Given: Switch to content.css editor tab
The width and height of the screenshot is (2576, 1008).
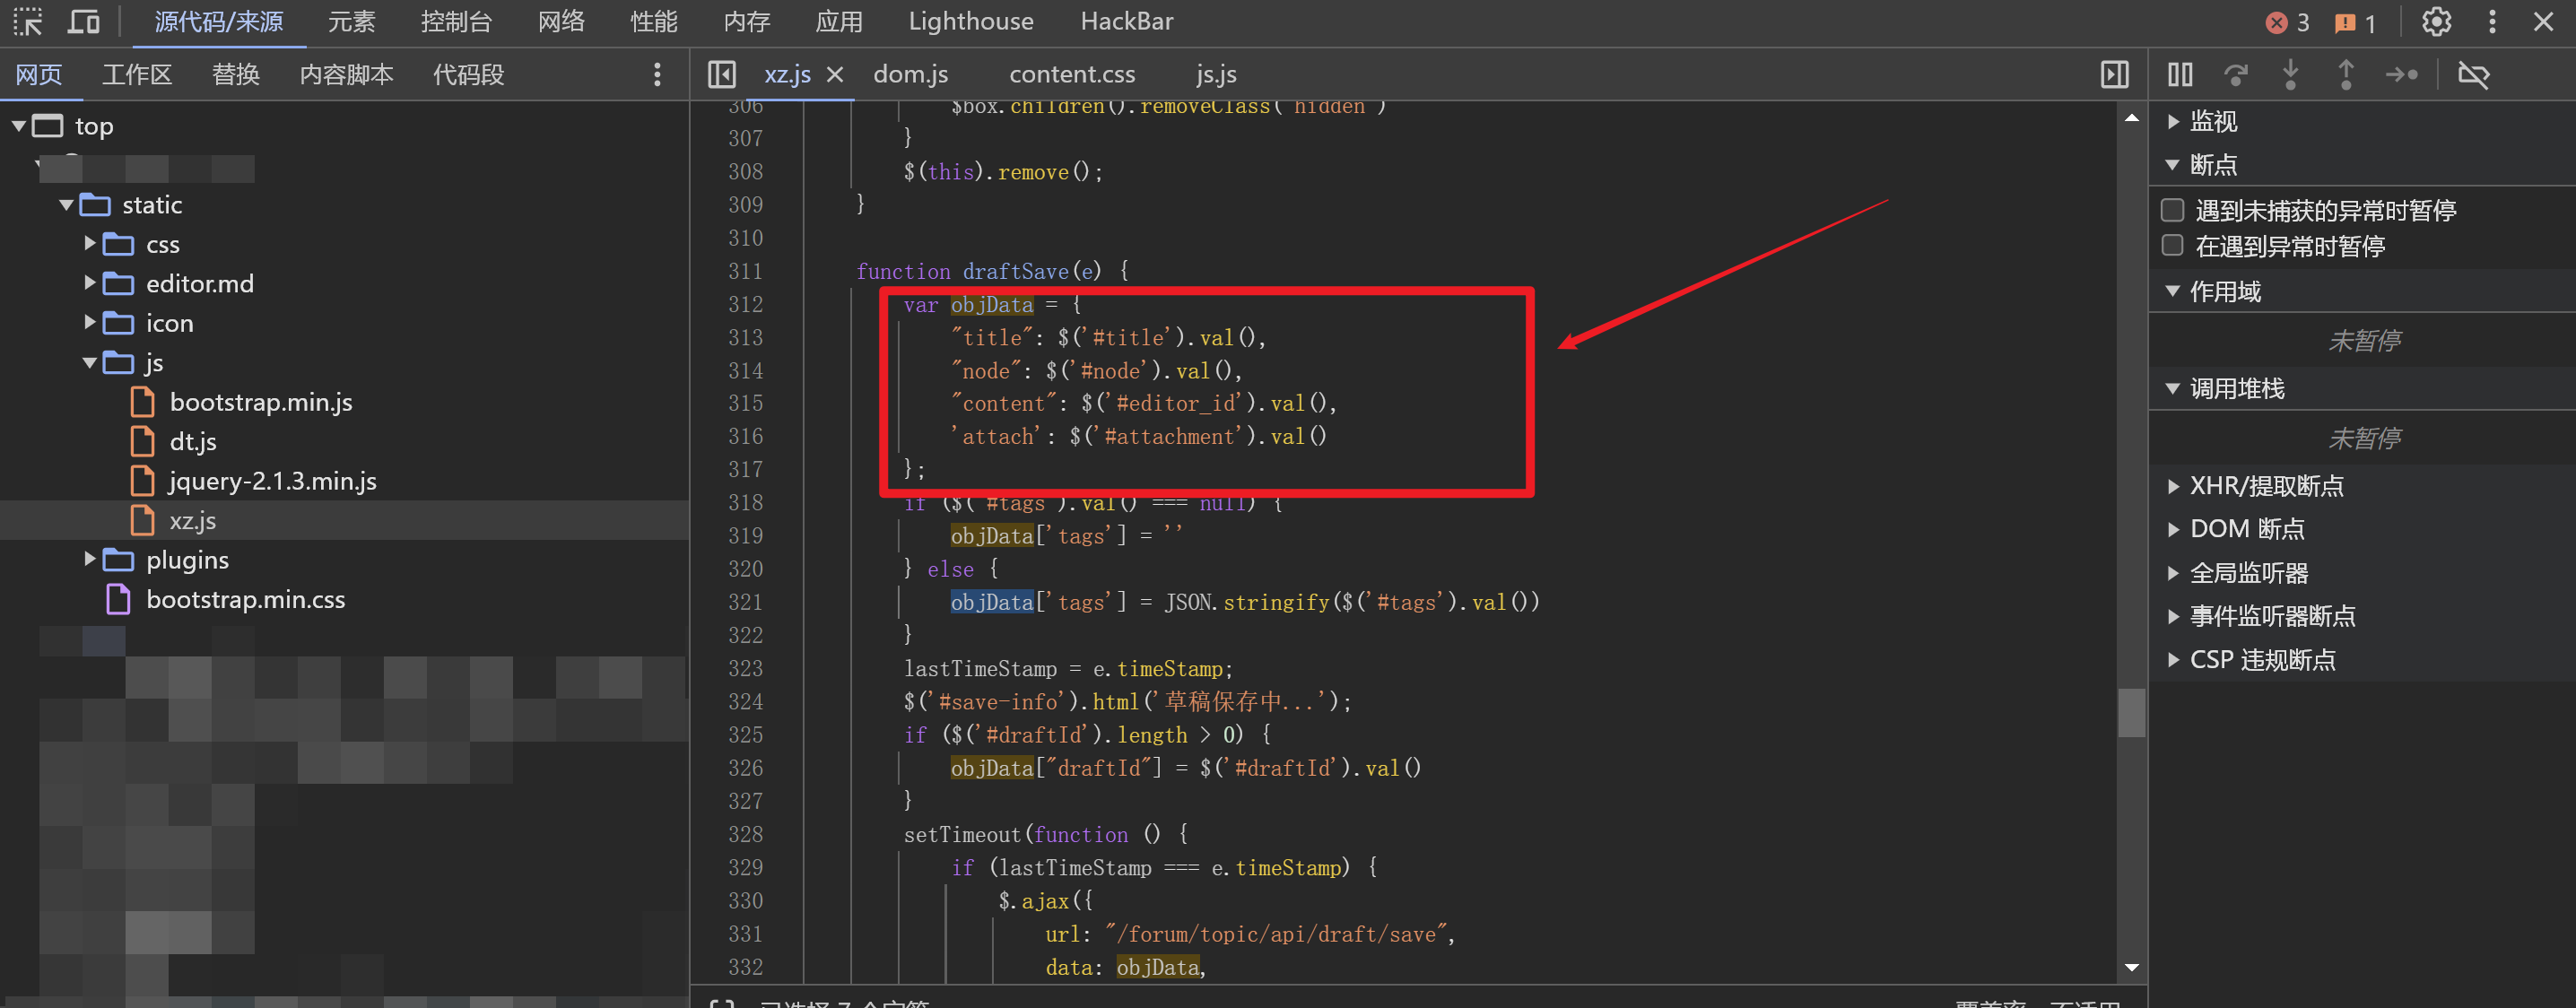Looking at the screenshot, I should point(1072,74).
